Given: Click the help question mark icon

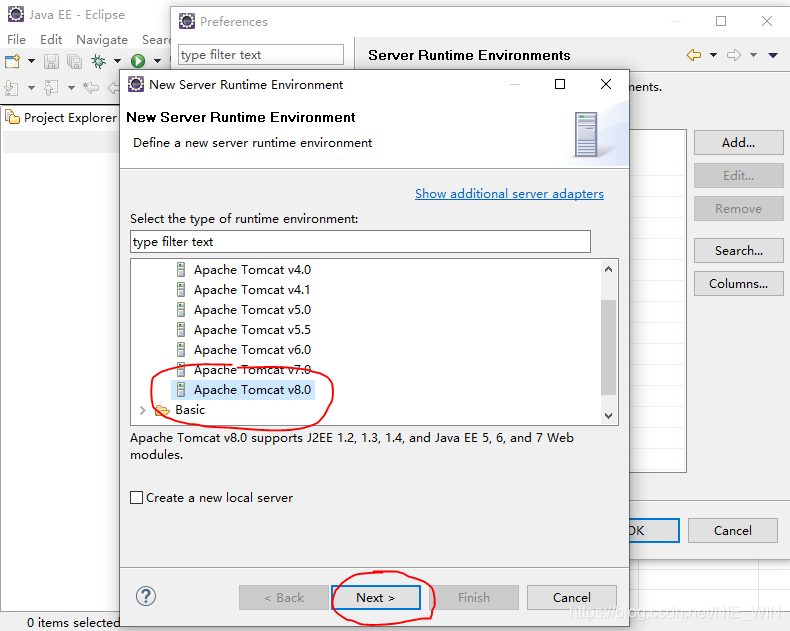Looking at the screenshot, I should pos(146,596).
